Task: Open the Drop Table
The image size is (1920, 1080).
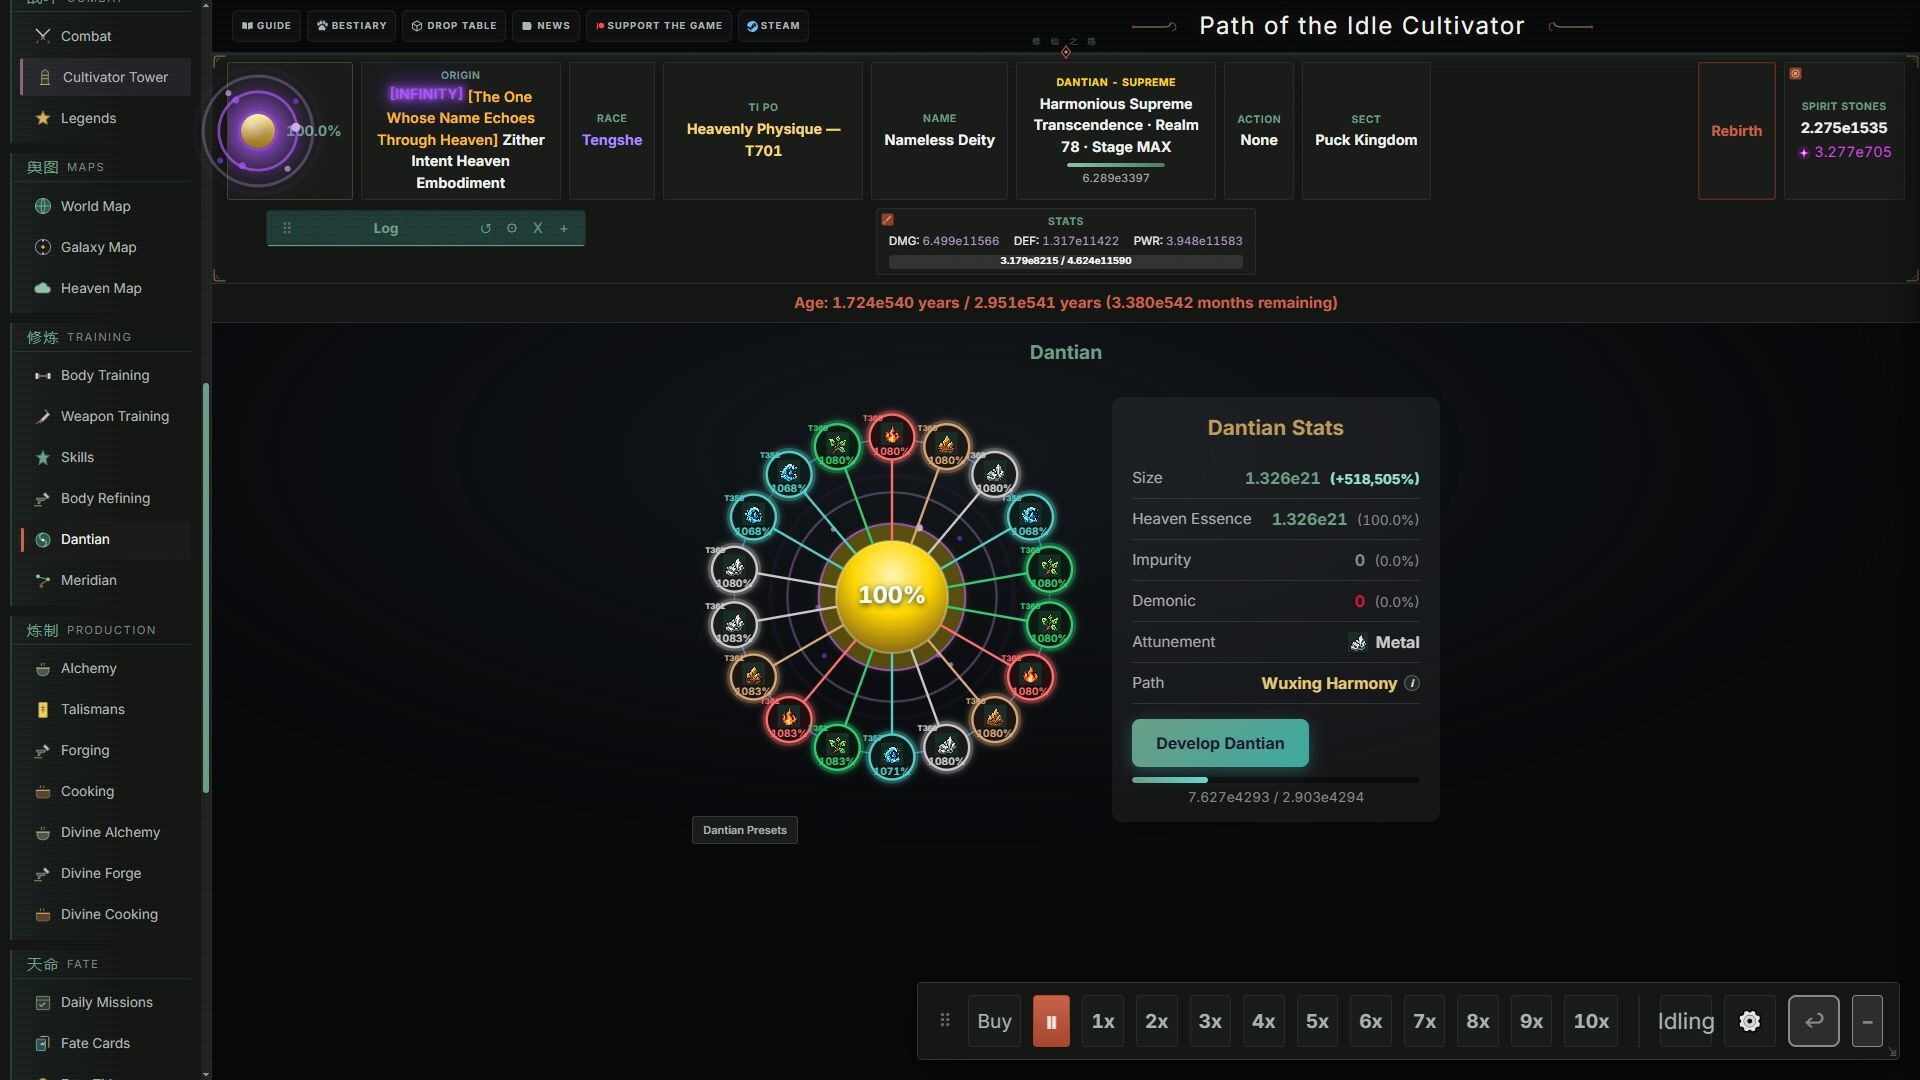Action: [x=454, y=26]
